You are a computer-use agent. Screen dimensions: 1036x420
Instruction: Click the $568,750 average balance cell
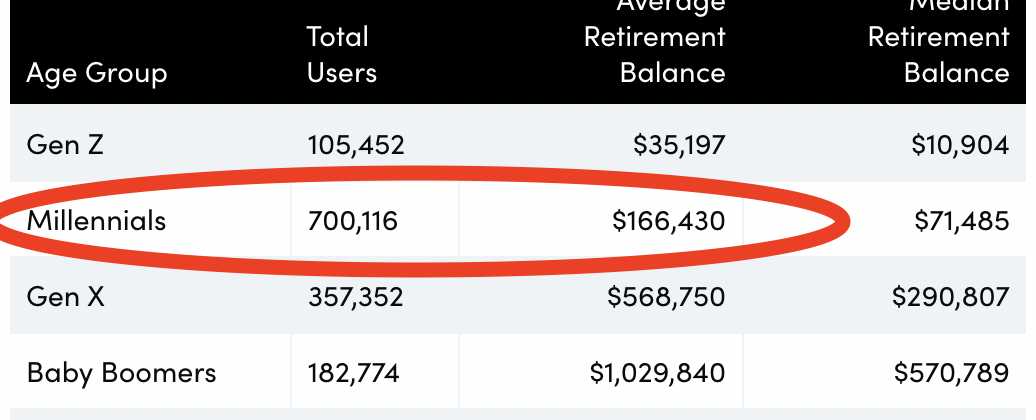(x=666, y=297)
